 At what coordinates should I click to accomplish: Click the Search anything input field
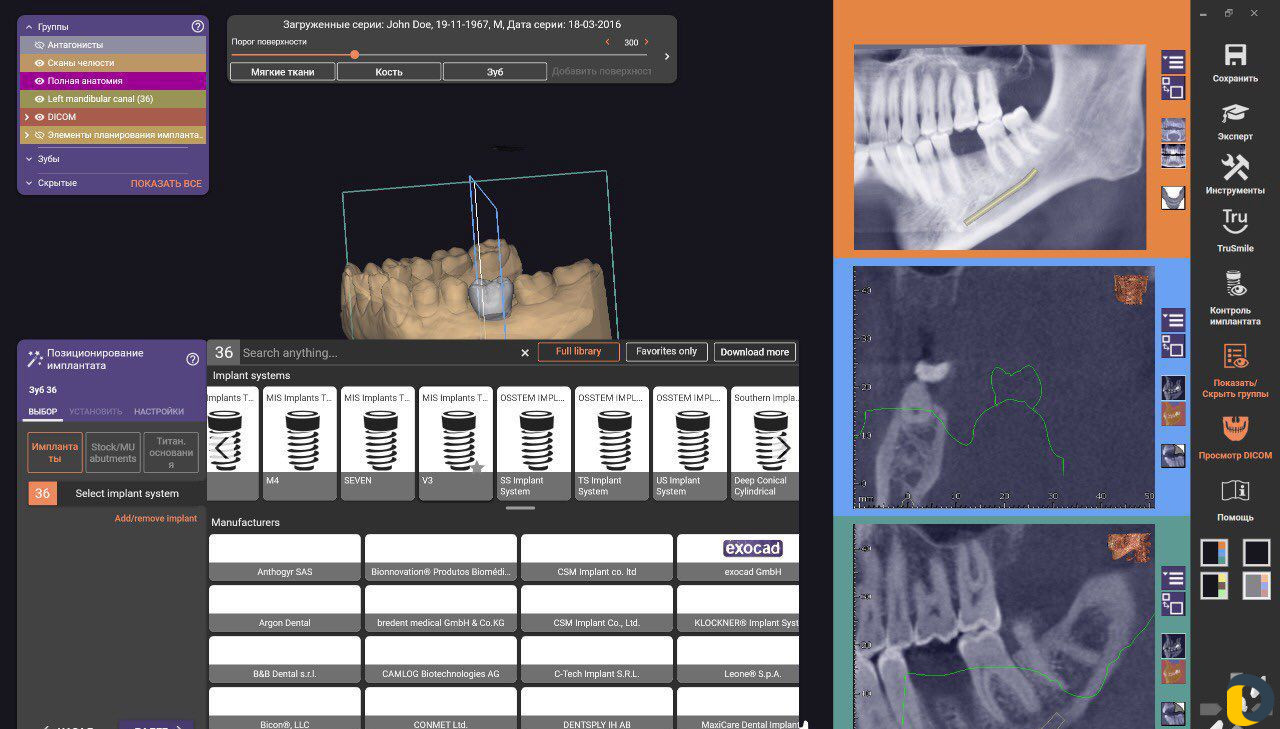pos(379,353)
